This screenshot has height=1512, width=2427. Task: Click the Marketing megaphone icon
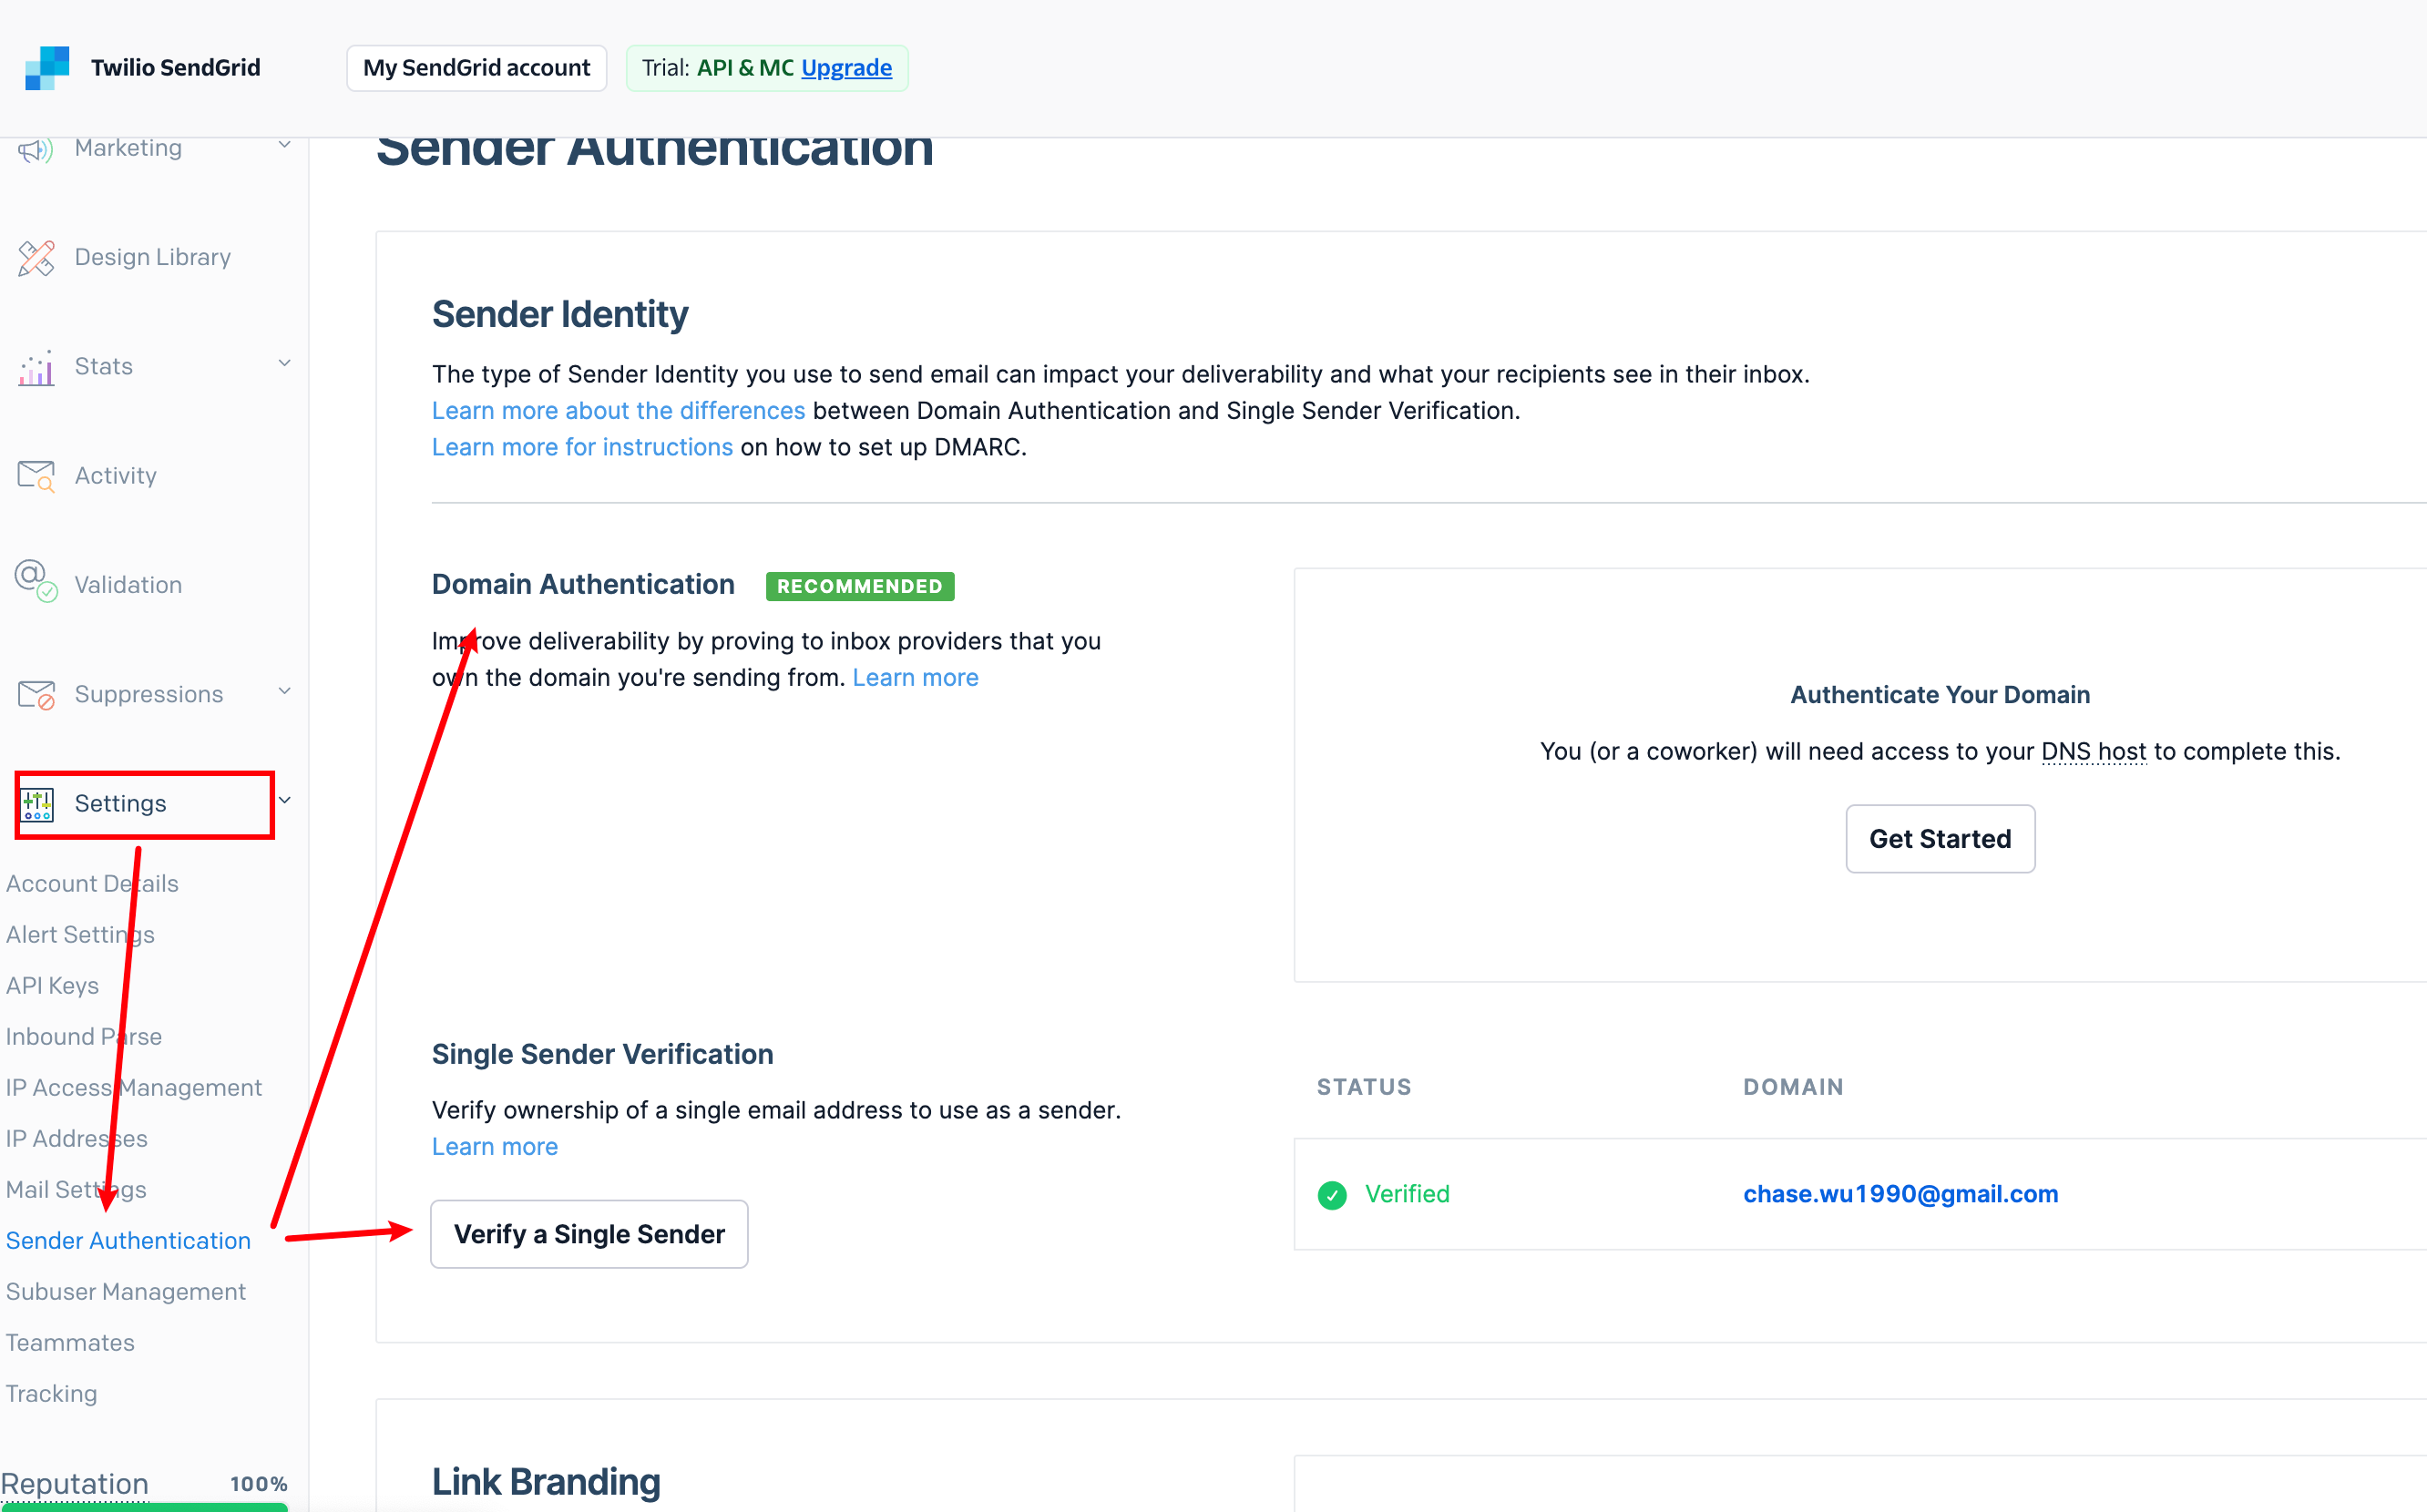pyautogui.click(x=35, y=149)
